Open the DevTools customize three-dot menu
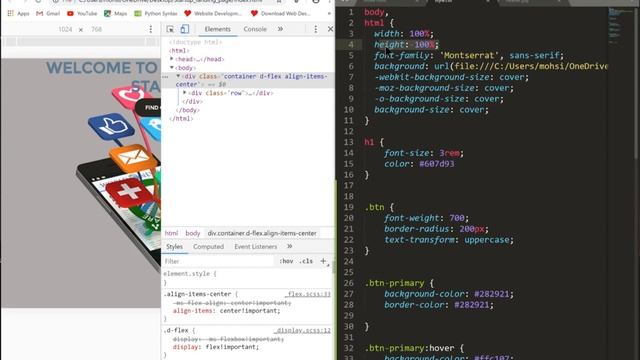Screen dimensions: 640x360 [316, 29]
